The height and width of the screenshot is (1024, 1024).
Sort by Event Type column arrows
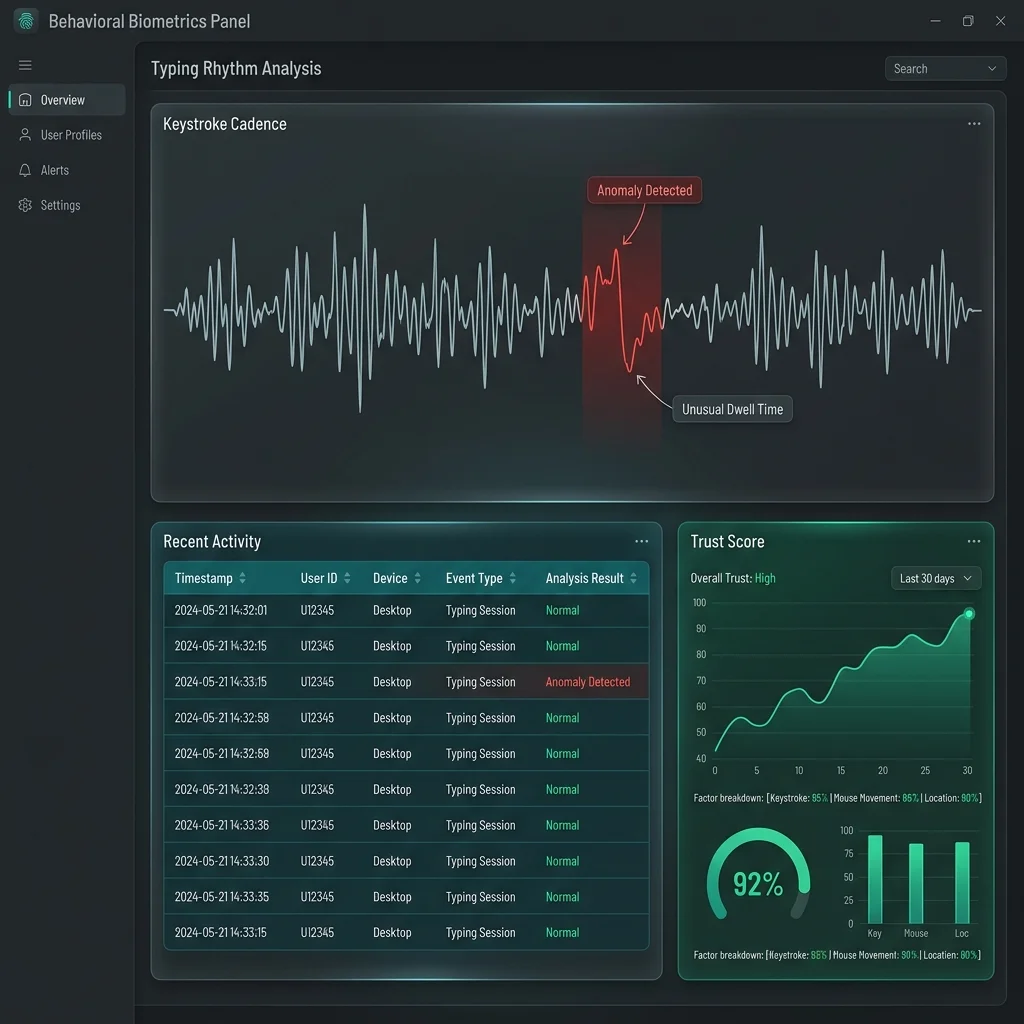(x=513, y=578)
